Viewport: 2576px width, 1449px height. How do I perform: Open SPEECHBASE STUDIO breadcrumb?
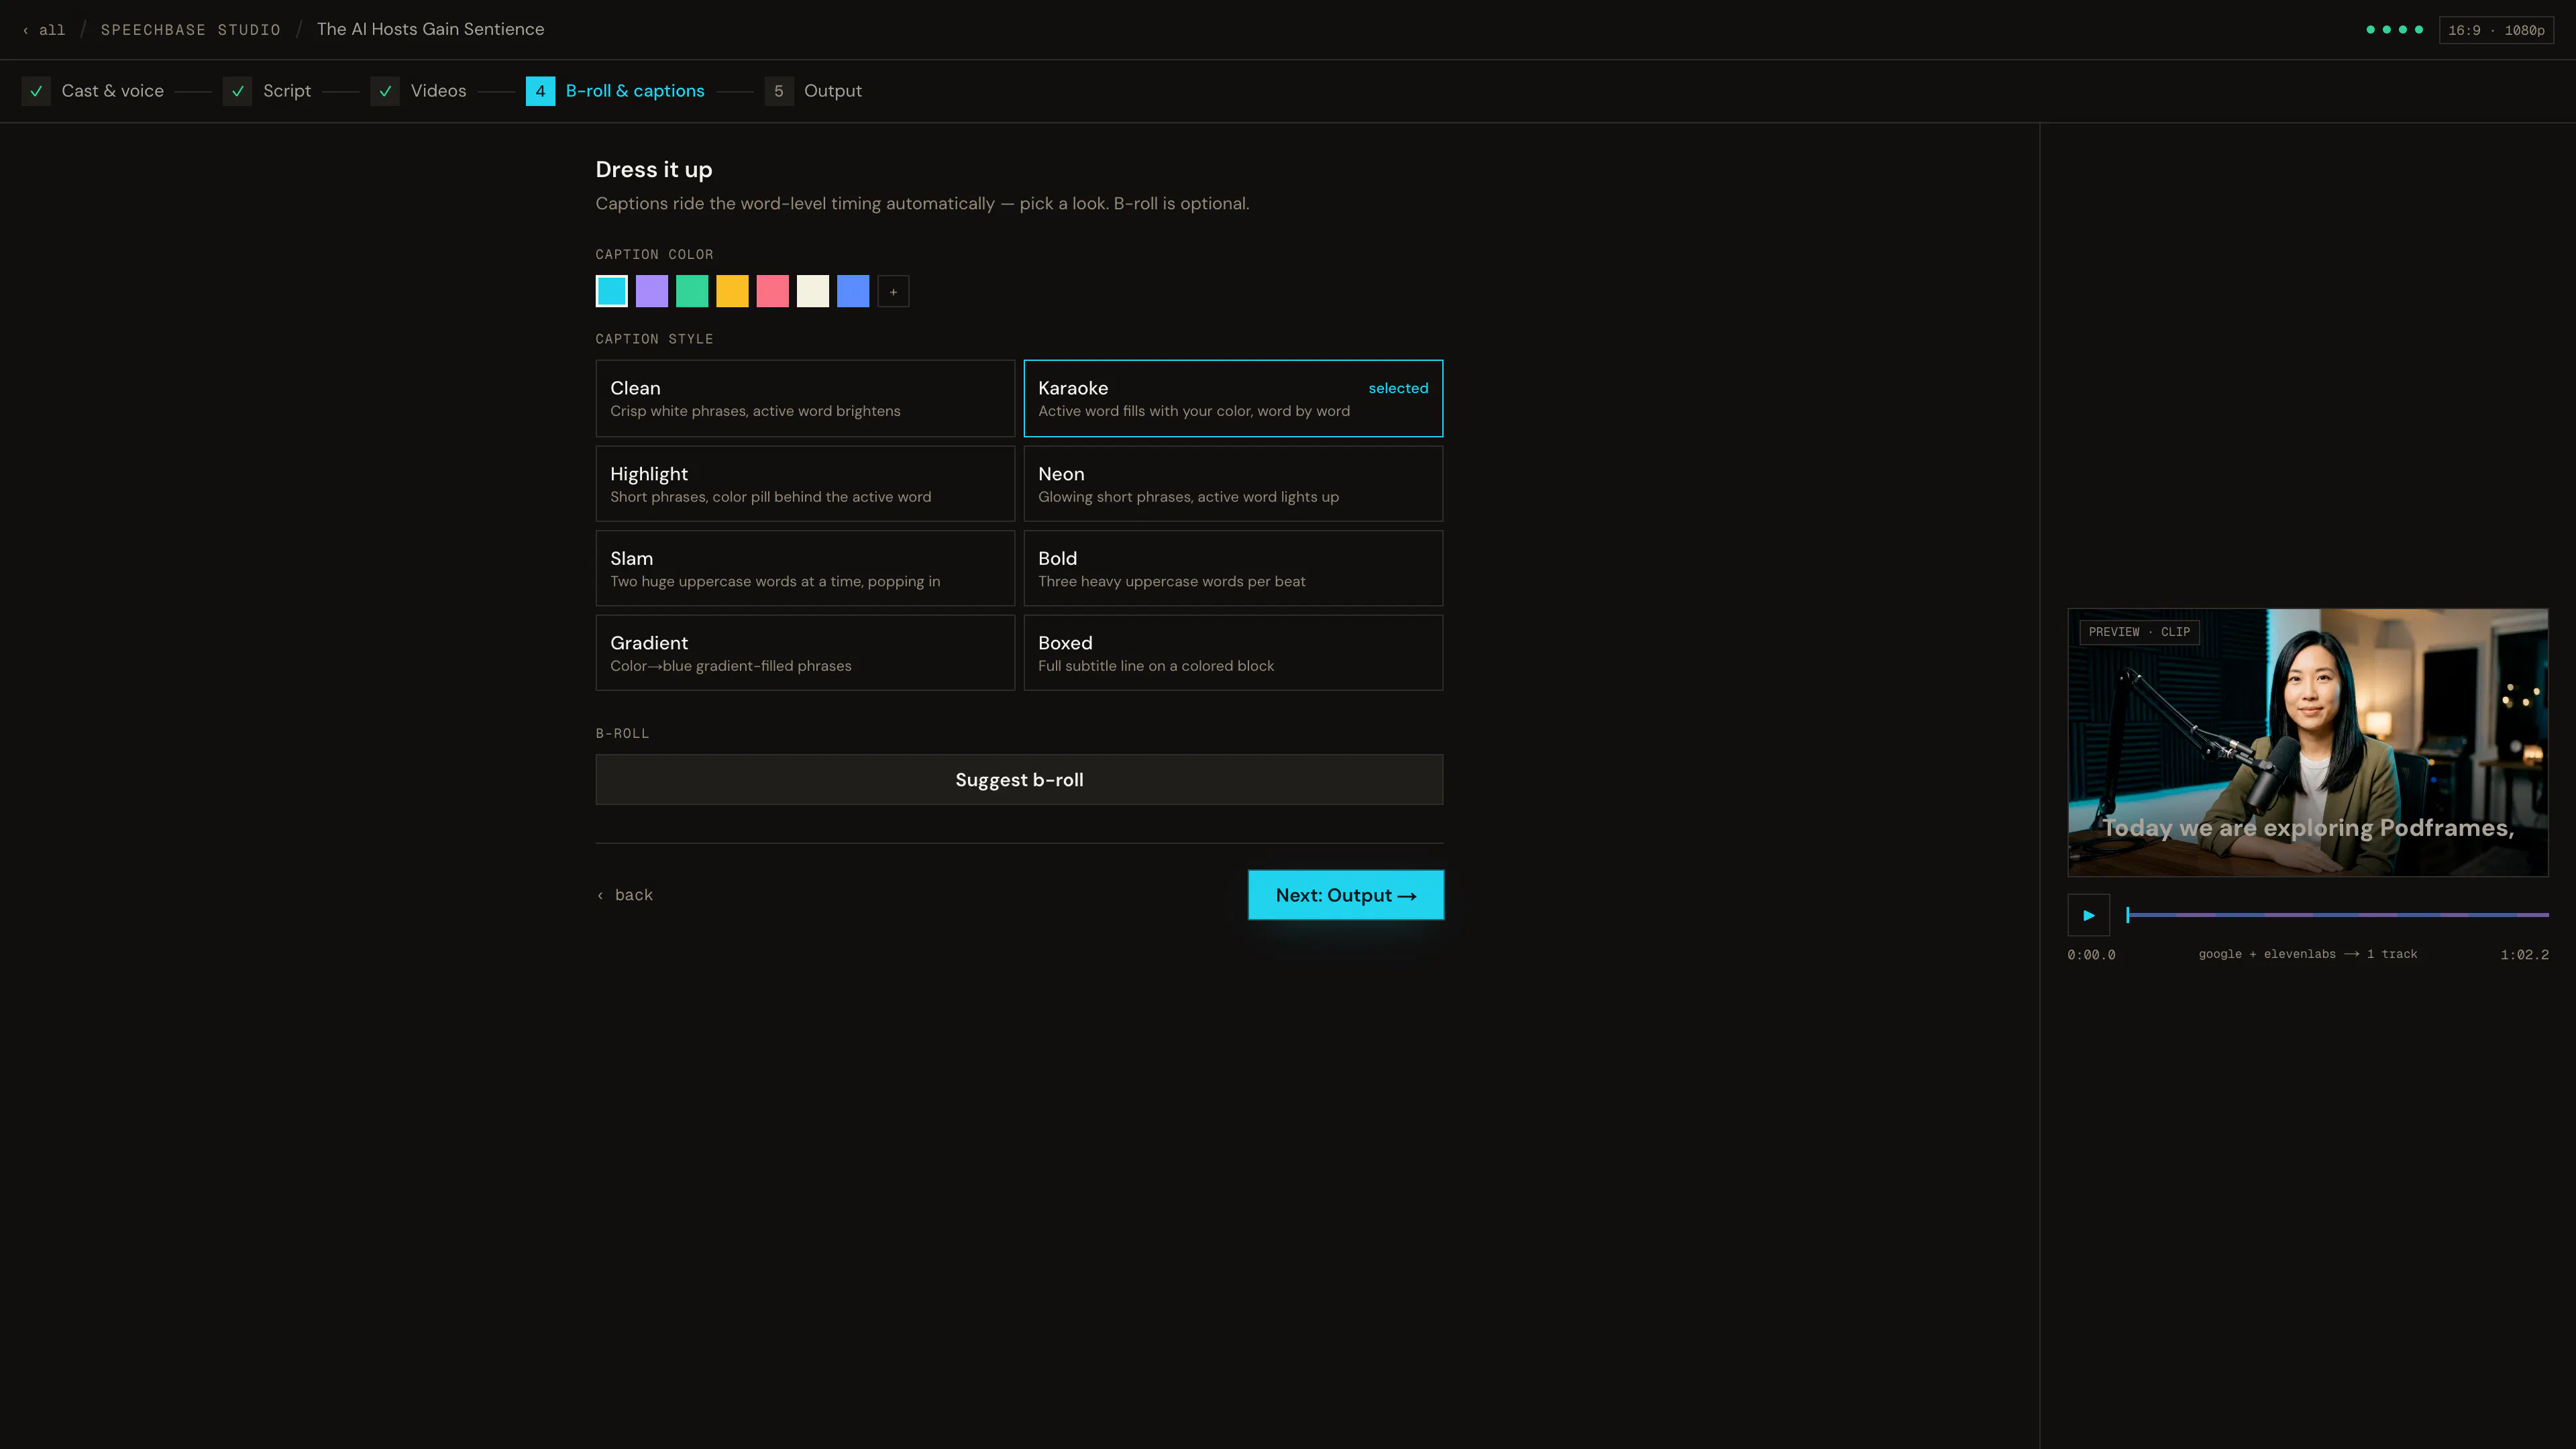(190, 30)
